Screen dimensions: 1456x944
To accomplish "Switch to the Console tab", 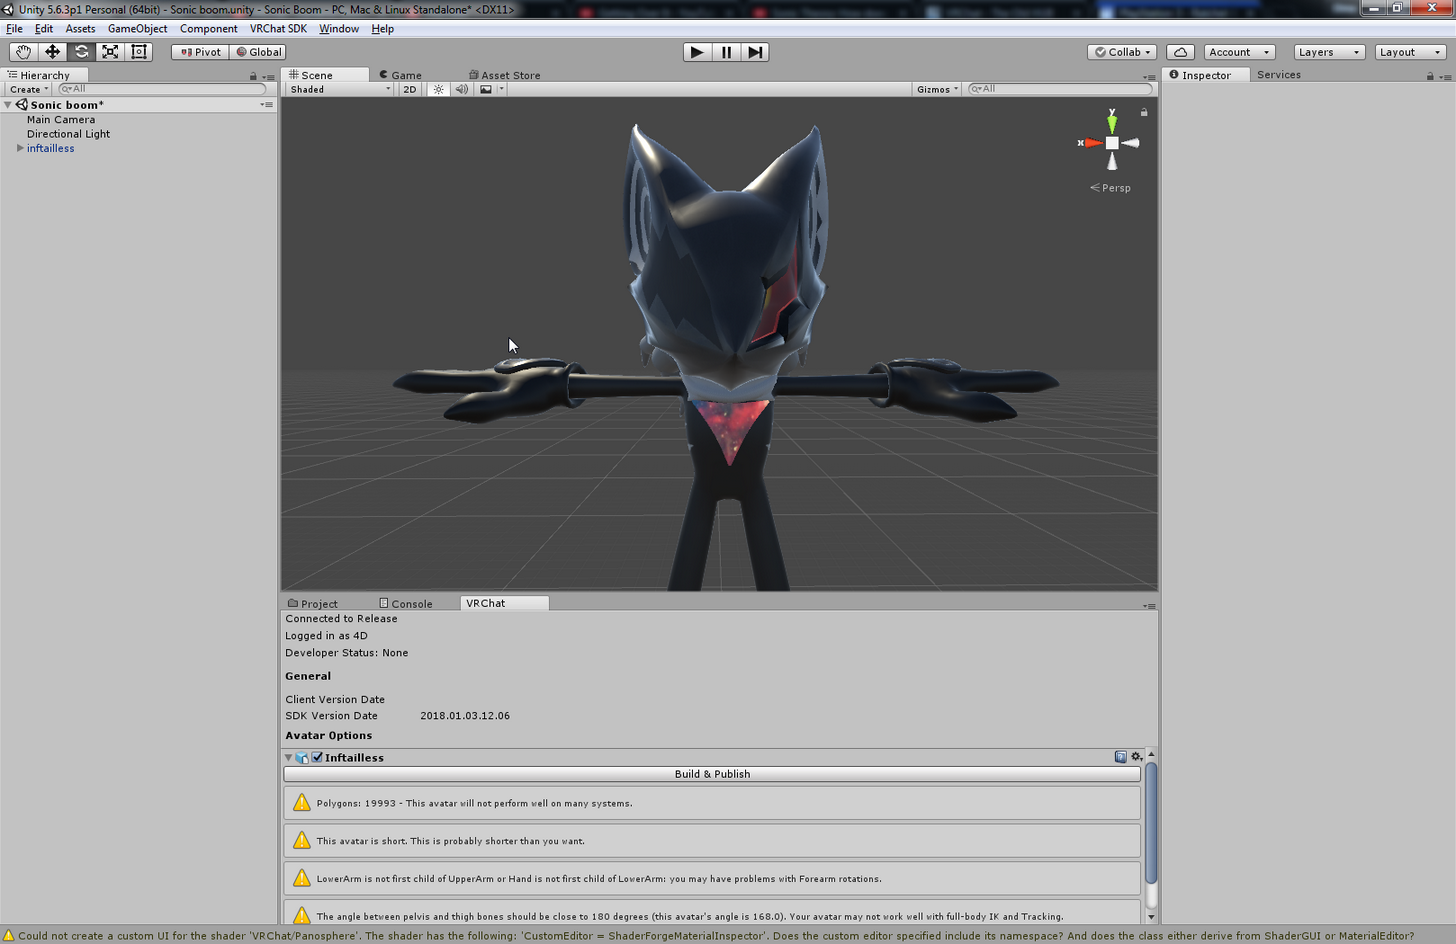I will [x=405, y=604].
